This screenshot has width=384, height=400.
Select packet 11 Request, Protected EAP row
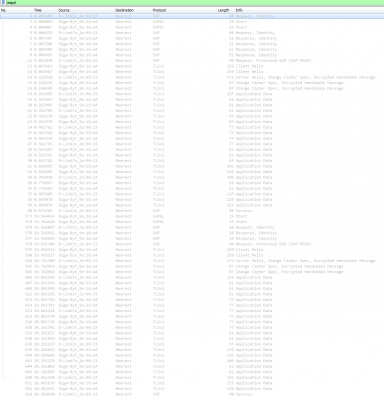[192, 61]
